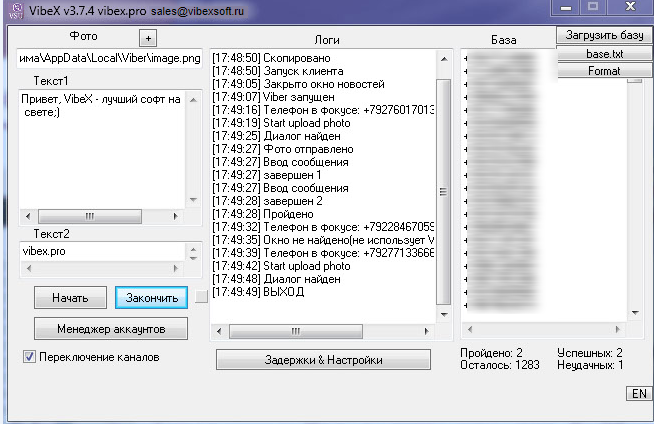The width and height of the screenshot is (654, 424).
Task: Open Менеджер аккаунтов
Action: coord(111,328)
